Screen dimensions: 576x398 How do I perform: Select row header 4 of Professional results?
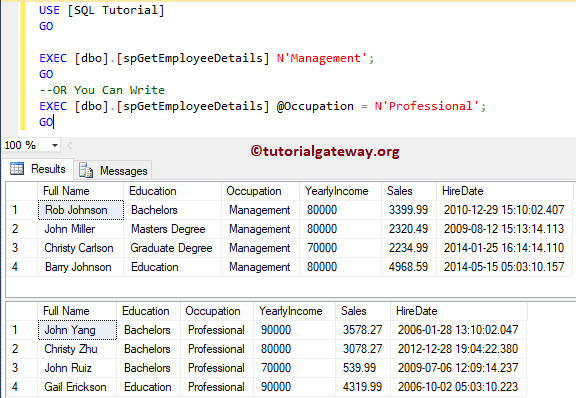coord(22,387)
